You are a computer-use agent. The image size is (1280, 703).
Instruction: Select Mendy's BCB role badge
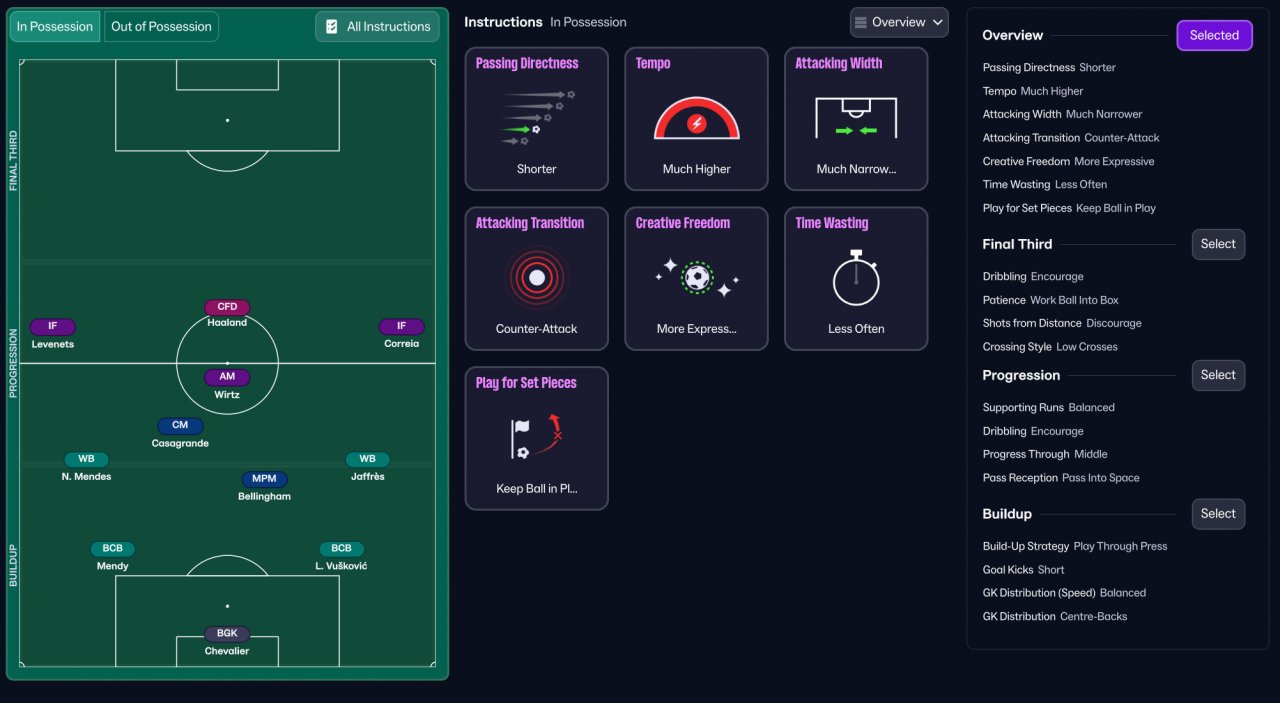coord(113,548)
